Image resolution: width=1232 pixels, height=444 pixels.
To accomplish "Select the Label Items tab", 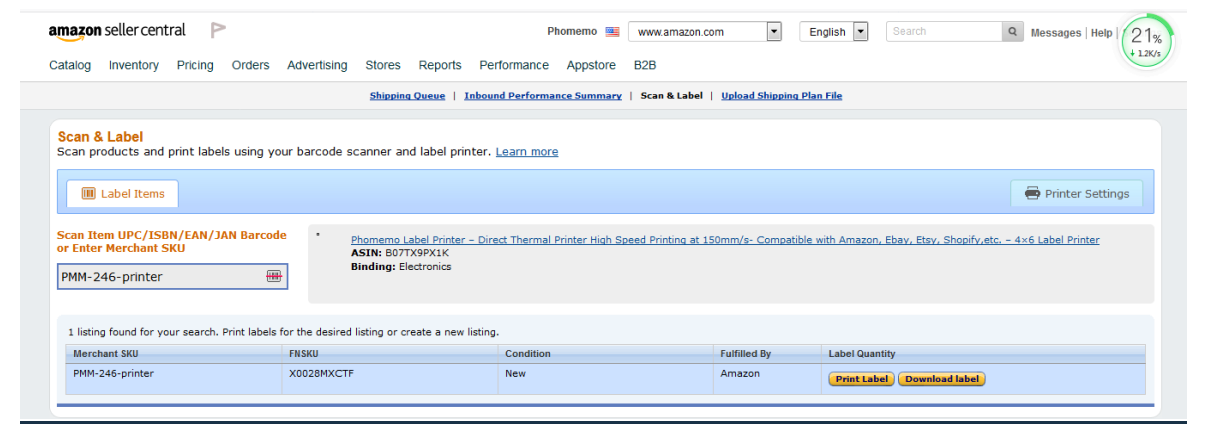I will [122, 193].
